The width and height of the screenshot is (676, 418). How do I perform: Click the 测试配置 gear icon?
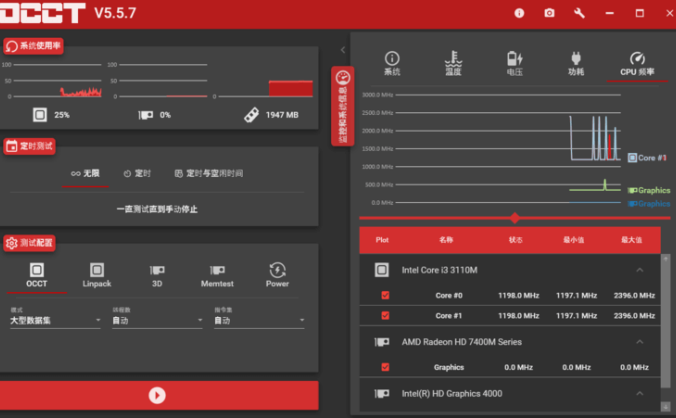[12, 243]
